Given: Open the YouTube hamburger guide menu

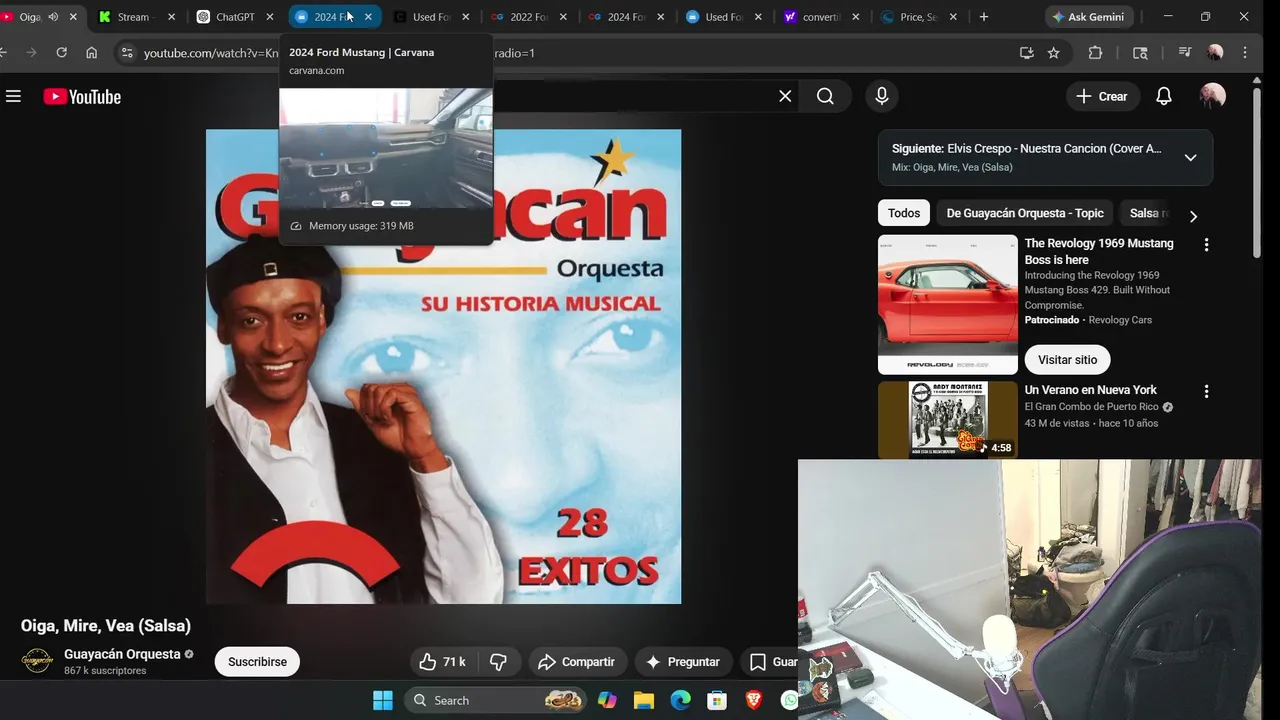Looking at the screenshot, I should (x=13, y=96).
